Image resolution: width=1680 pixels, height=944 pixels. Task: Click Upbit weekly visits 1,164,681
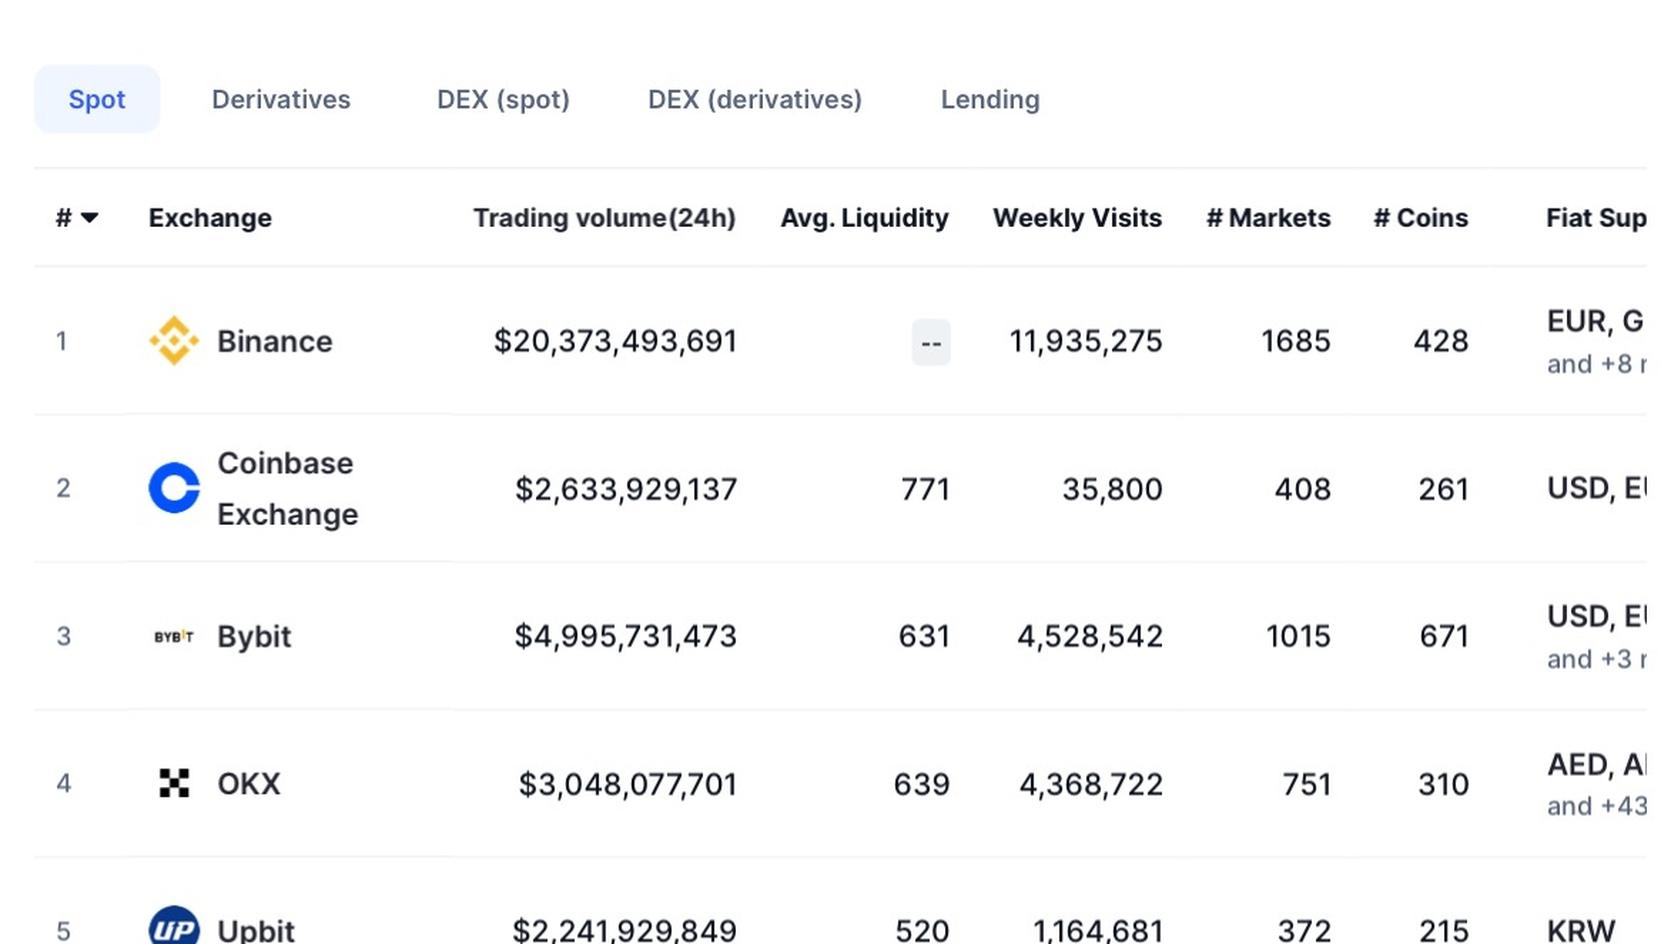[1098, 930]
